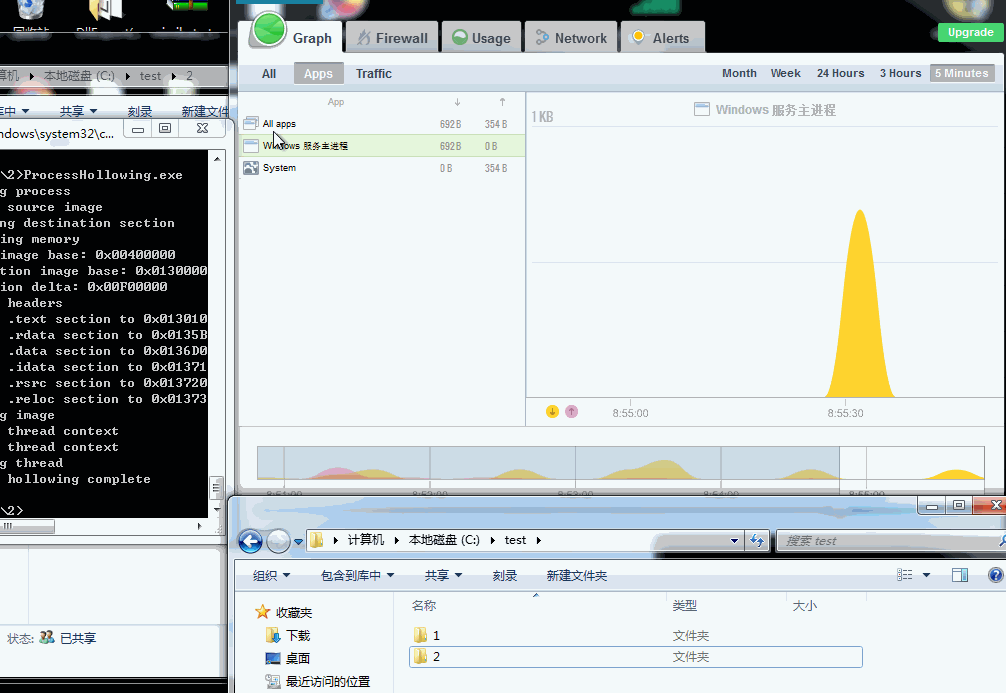This screenshot has height=693, width=1006.
Task: Select the Windows 服务主进程 row
Action: click(x=383, y=146)
